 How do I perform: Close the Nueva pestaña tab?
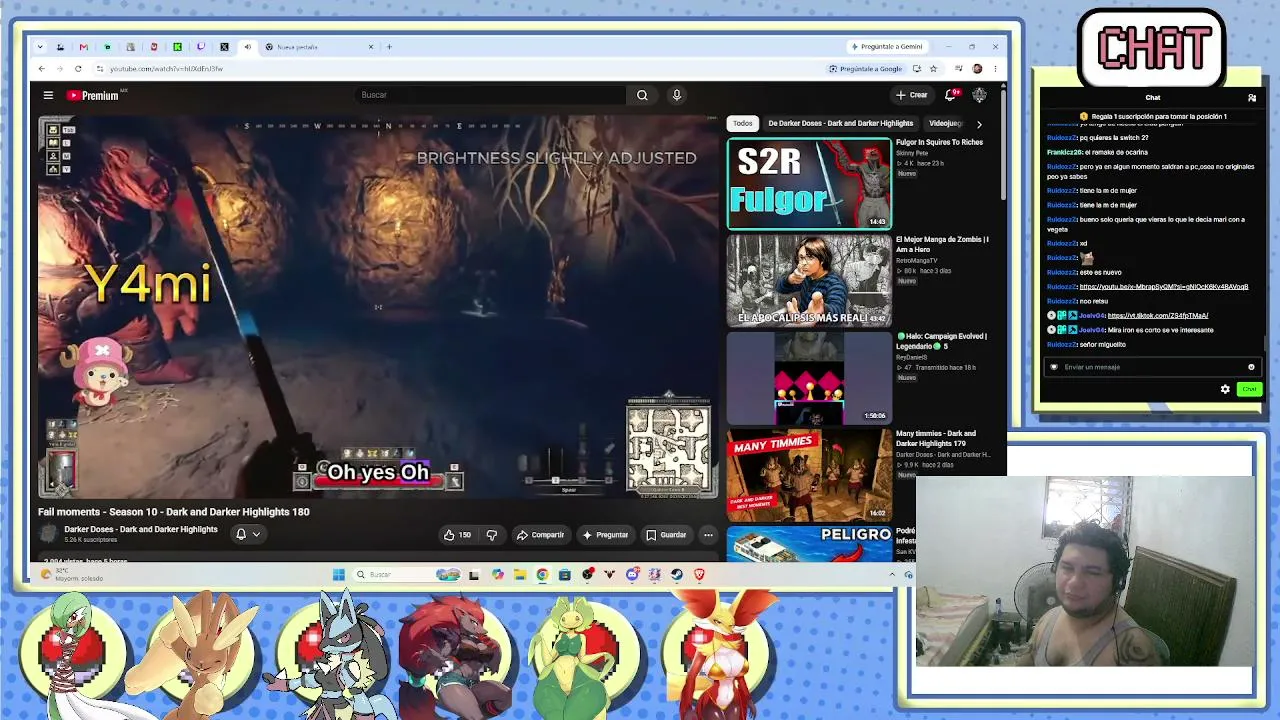[x=371, y=47]
